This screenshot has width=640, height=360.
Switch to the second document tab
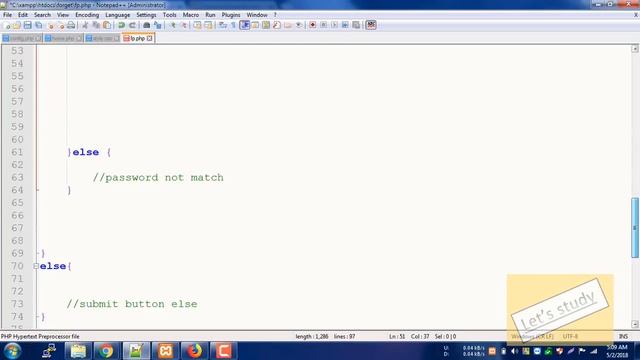point(63,38)
